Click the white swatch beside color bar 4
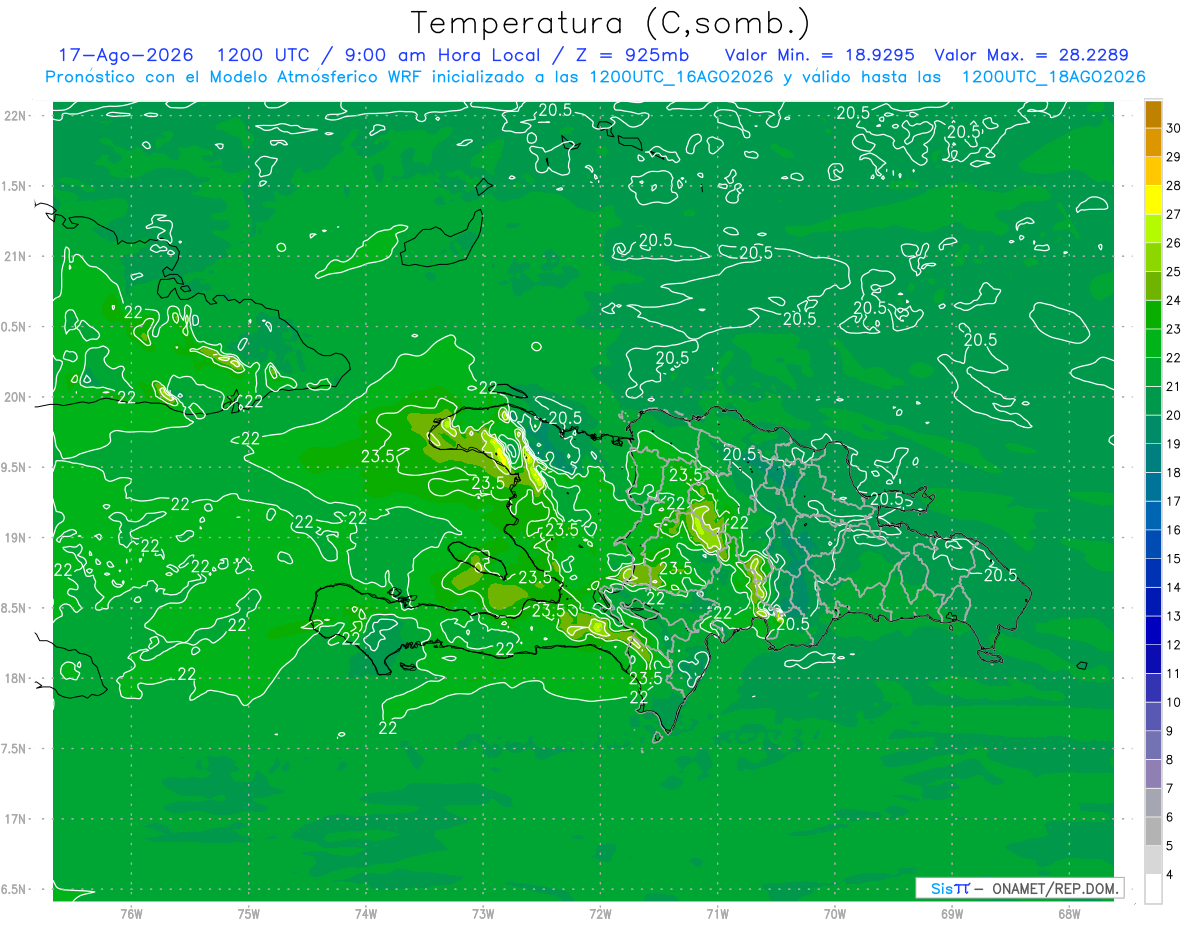The height and width of the screenshot is (927, 1200). click(1153, 888)
